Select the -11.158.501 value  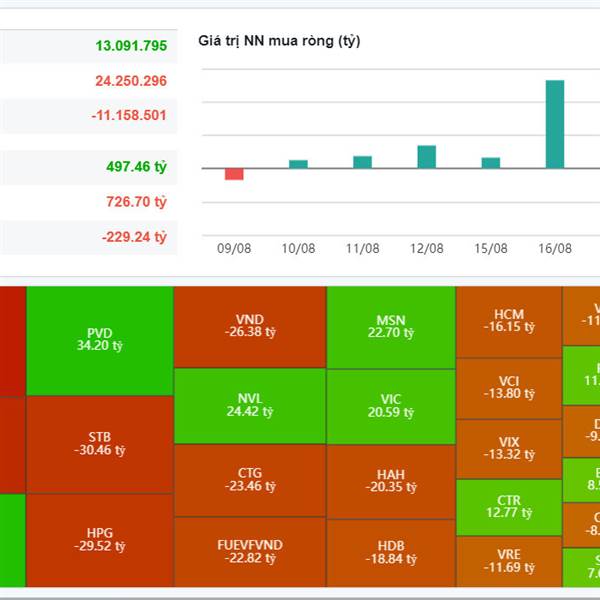(x=129, y=115)
